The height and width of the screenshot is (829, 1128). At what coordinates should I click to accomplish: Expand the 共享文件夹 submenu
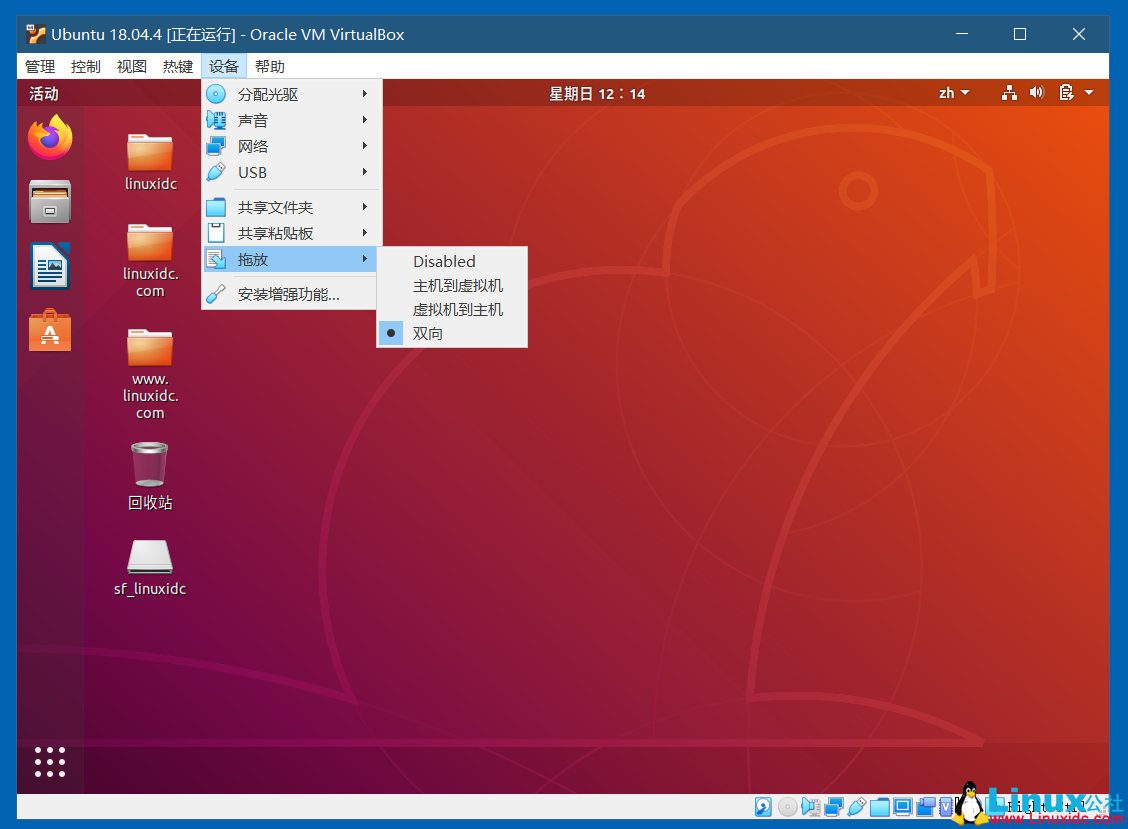[275, 207]
